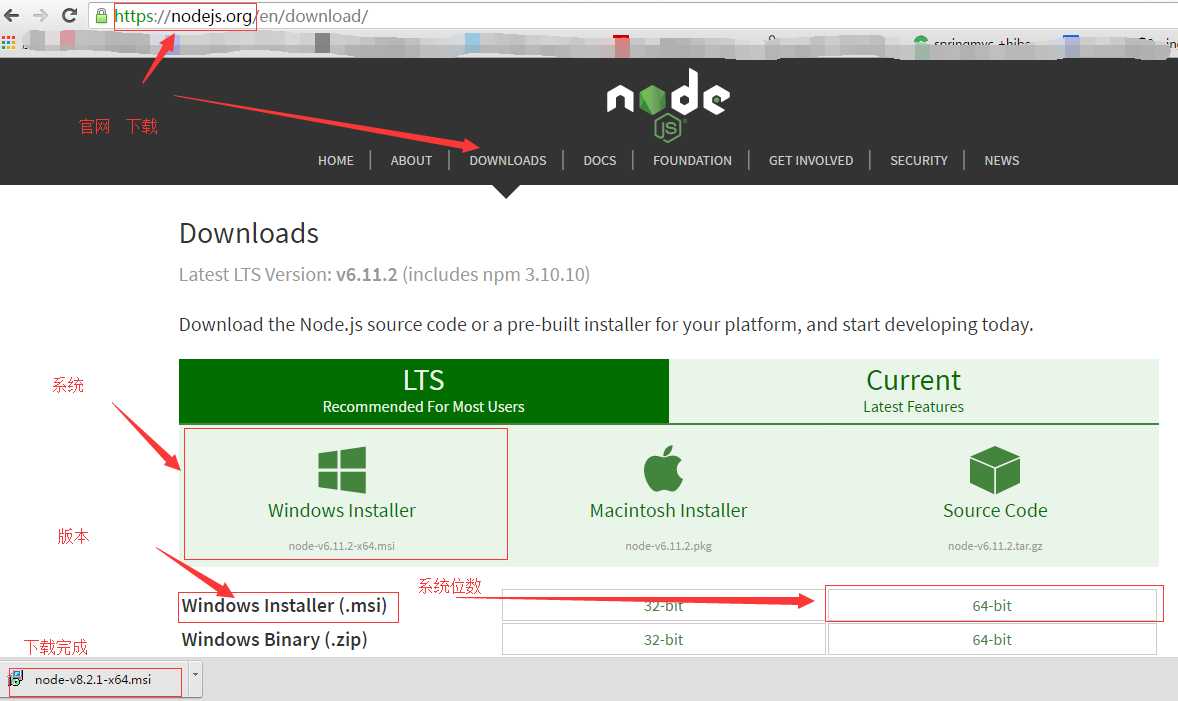
Task: Navigate to FOUNDATION
Action: pos(692,161)
